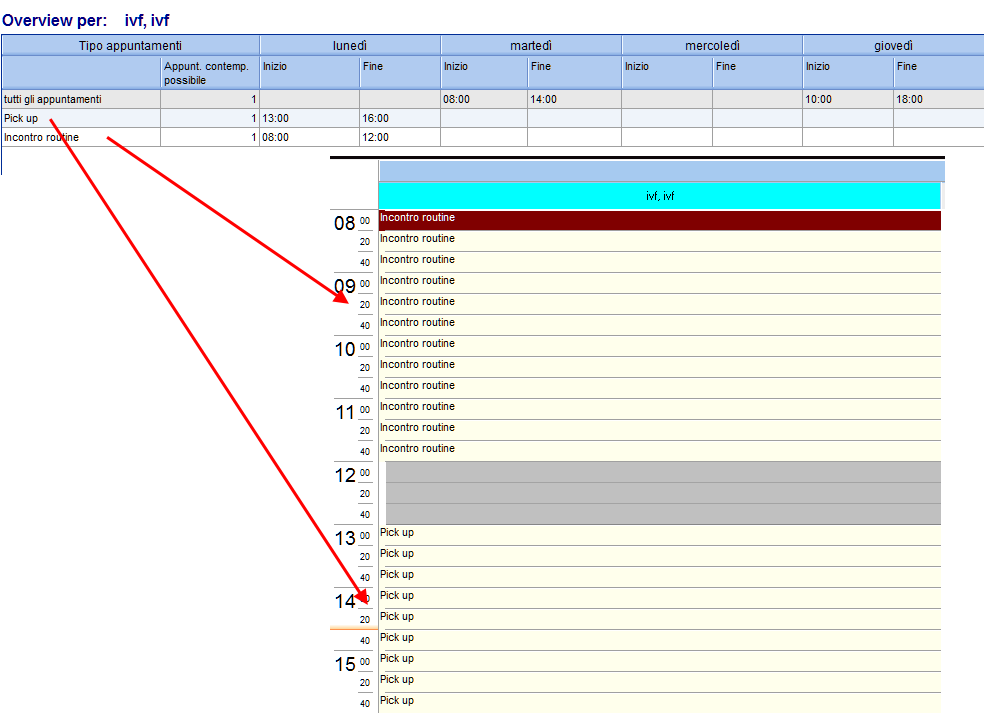
Task: Select martedì start time 08:00 cell
Action: tap(484, 99)
